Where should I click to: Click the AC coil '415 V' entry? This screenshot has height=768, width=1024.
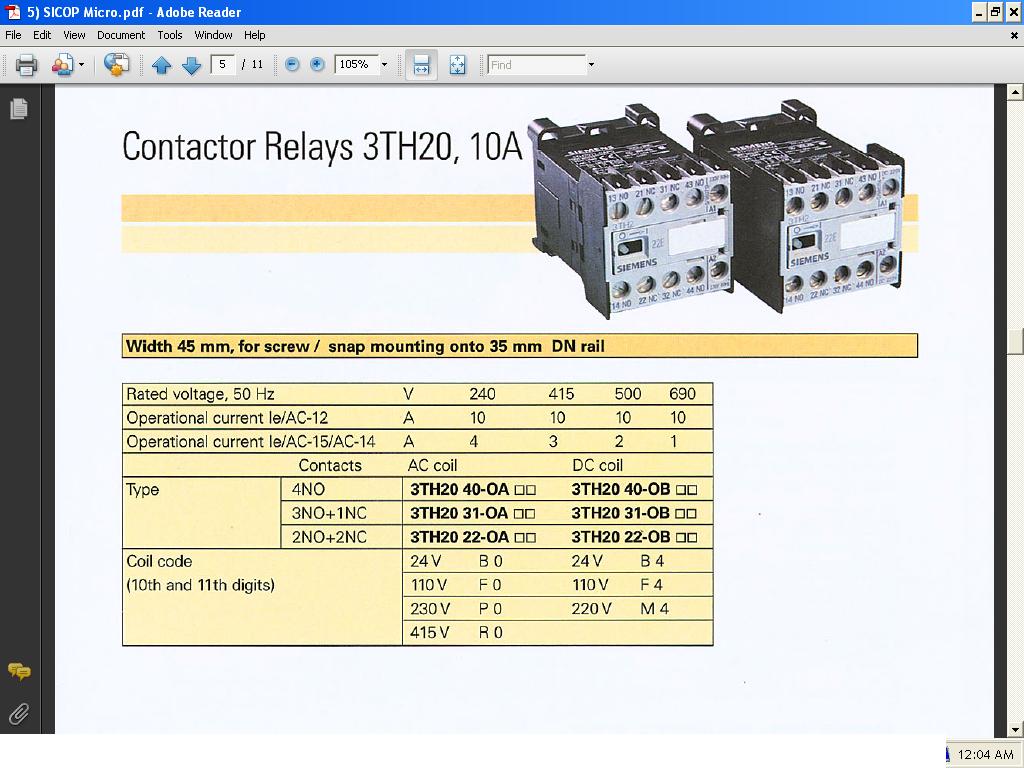coord(430,632)
